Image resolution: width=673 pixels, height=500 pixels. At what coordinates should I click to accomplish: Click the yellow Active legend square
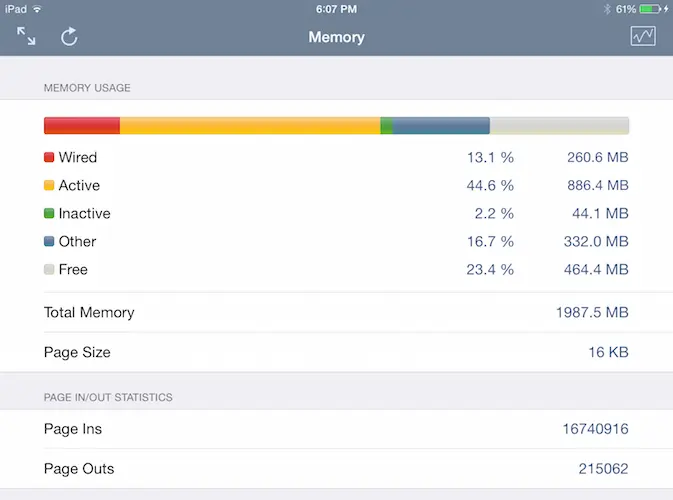(49, 186)
